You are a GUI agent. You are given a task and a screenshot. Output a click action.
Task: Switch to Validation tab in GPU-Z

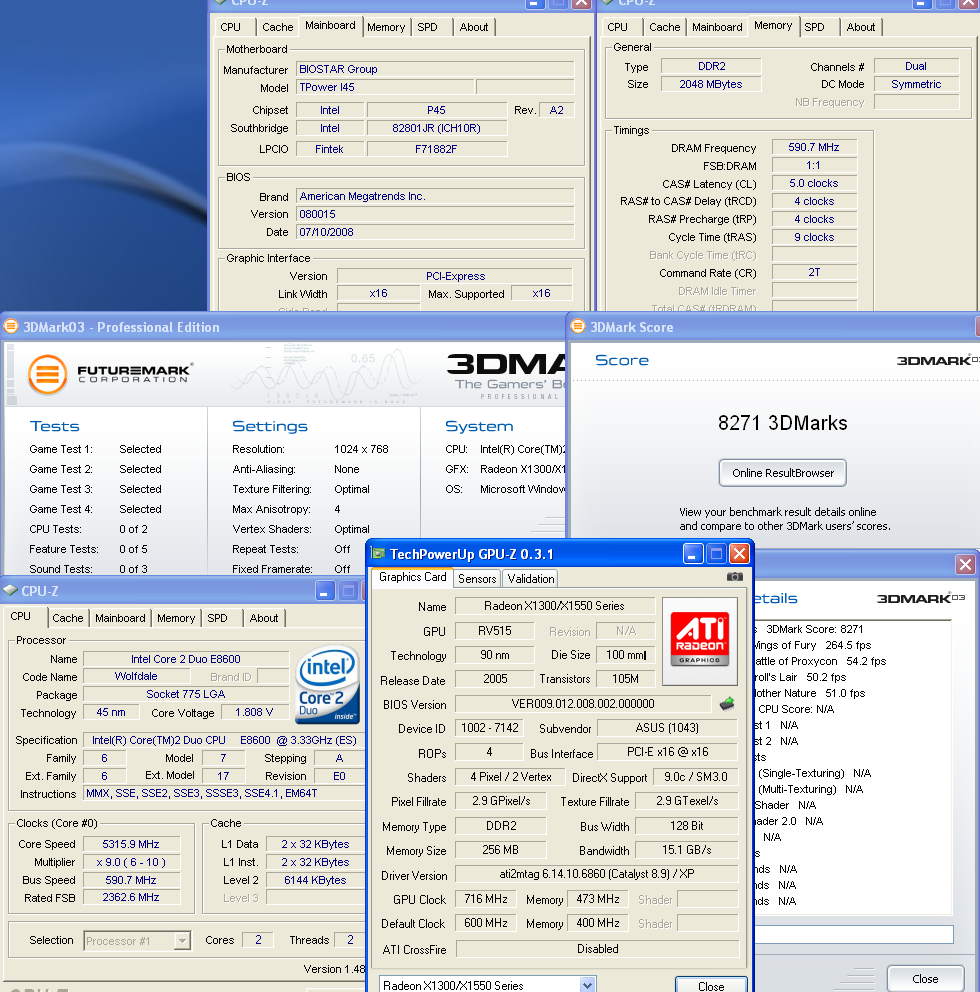[531, 578]
